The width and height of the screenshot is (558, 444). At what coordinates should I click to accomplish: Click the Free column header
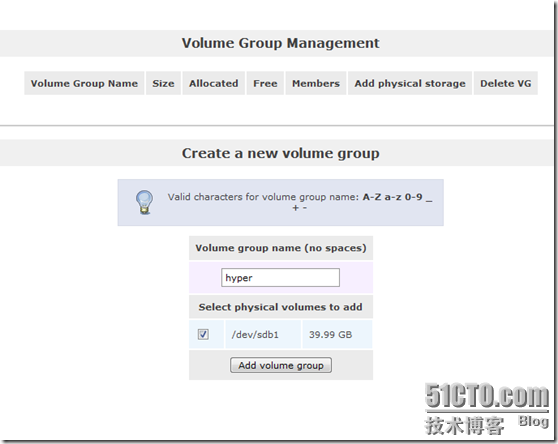[265, 83]
